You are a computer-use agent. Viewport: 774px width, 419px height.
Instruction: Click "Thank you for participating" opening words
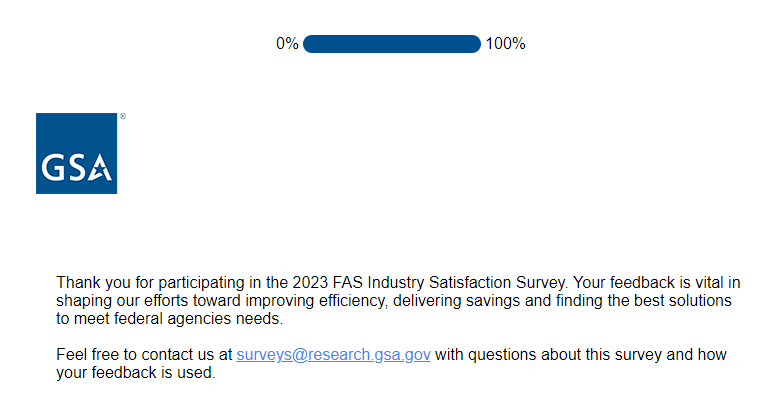[x=142, y=282]
